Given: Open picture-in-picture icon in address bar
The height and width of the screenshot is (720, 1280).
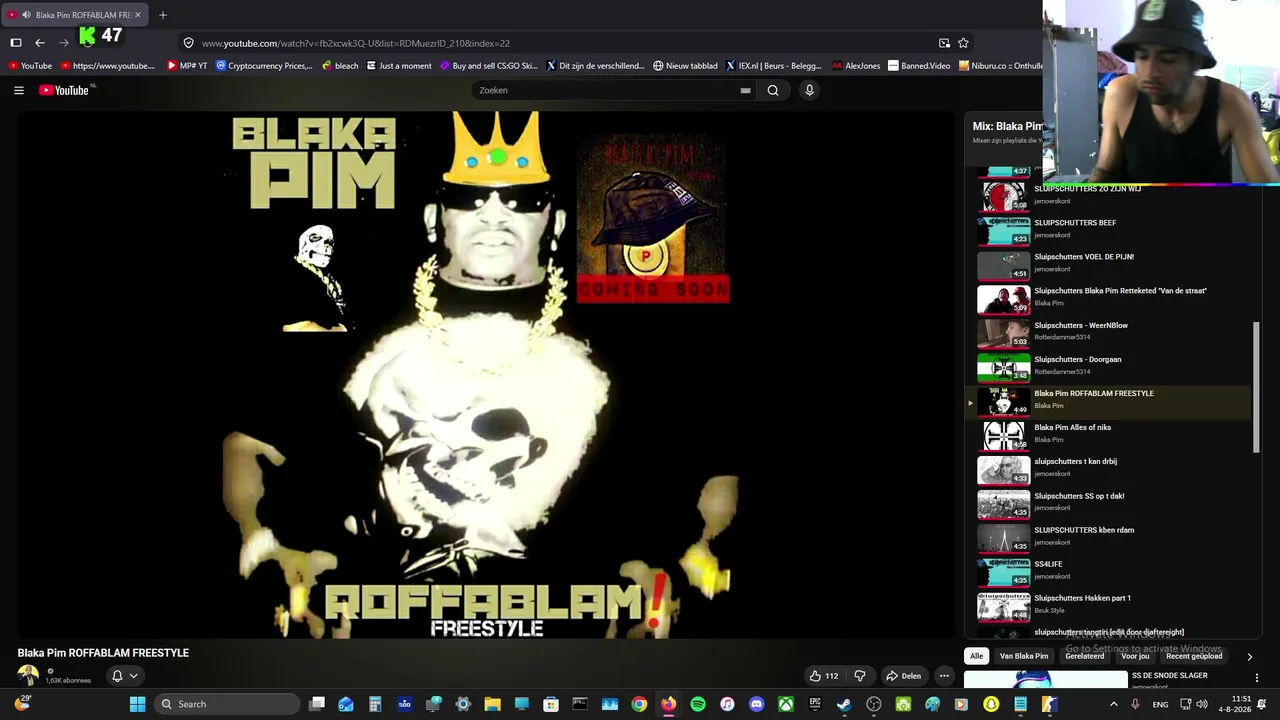Looking at the screenshot, I should click(944, 43).
